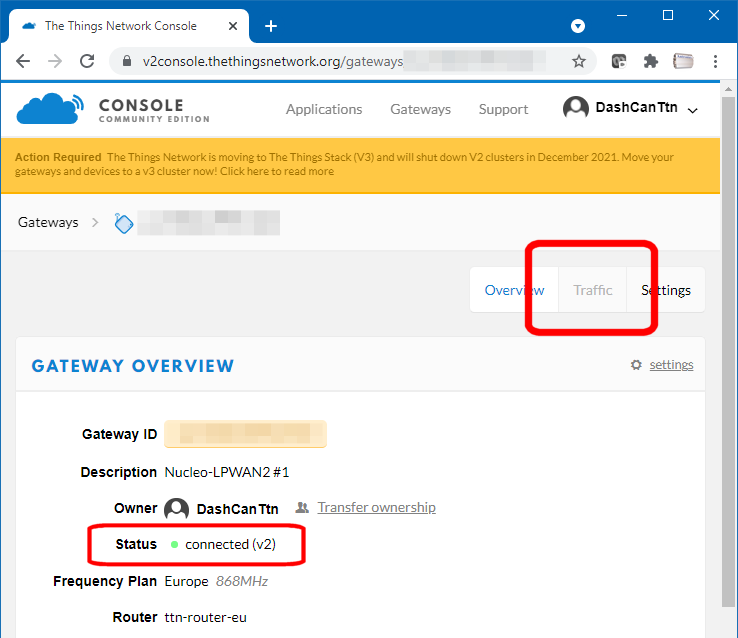Click the padlock site info icon

(126, 61)
